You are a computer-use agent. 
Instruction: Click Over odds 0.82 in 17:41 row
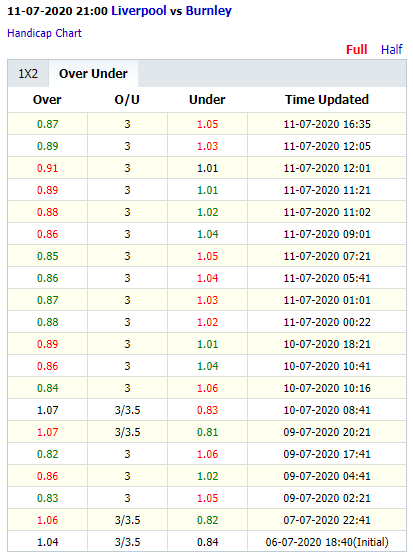coord(47,454)
